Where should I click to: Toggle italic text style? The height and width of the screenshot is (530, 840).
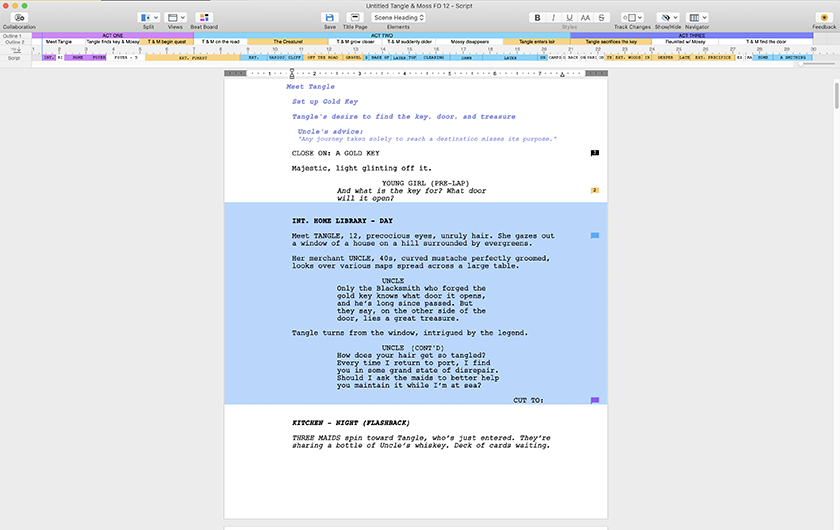(553, 18)
